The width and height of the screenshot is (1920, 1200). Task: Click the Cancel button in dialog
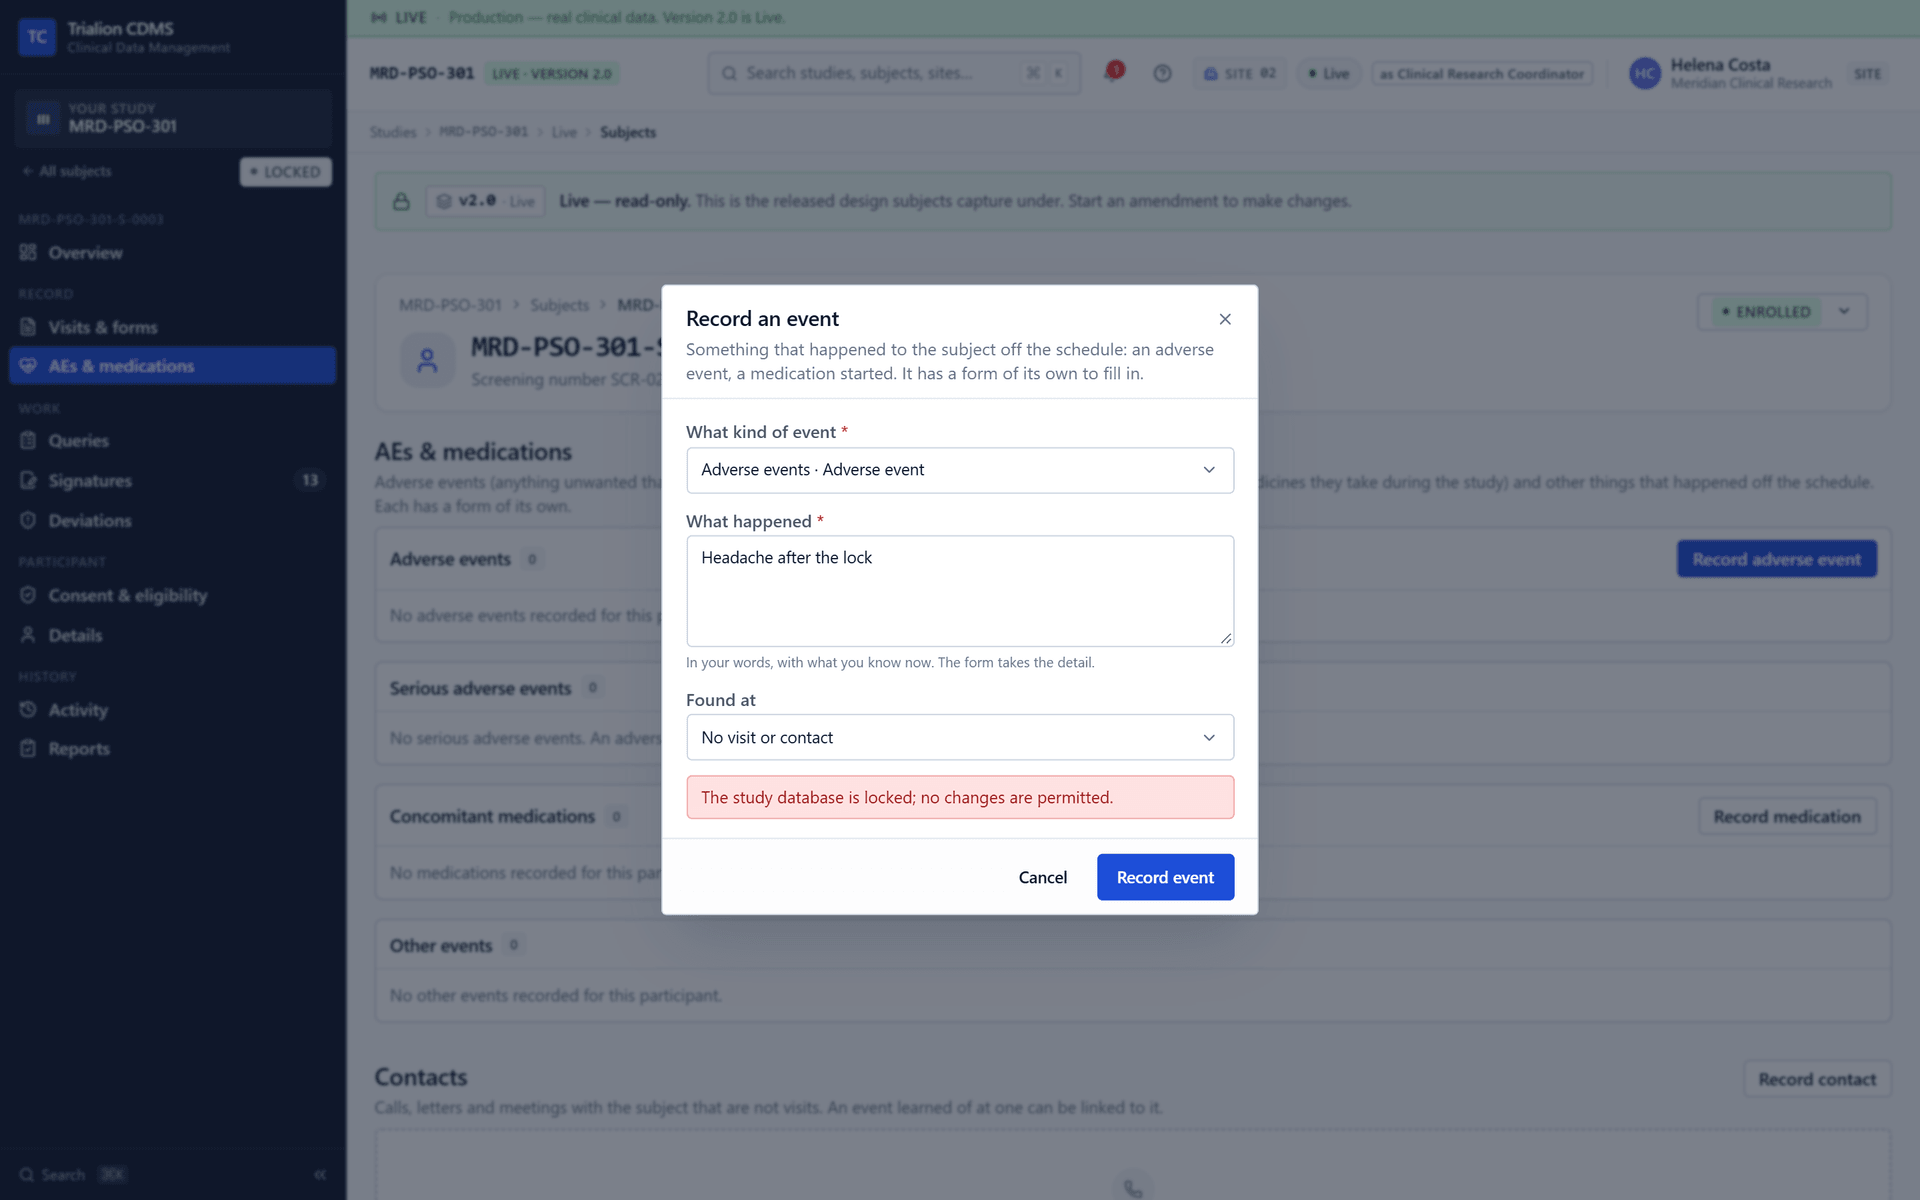[1042, 877]
